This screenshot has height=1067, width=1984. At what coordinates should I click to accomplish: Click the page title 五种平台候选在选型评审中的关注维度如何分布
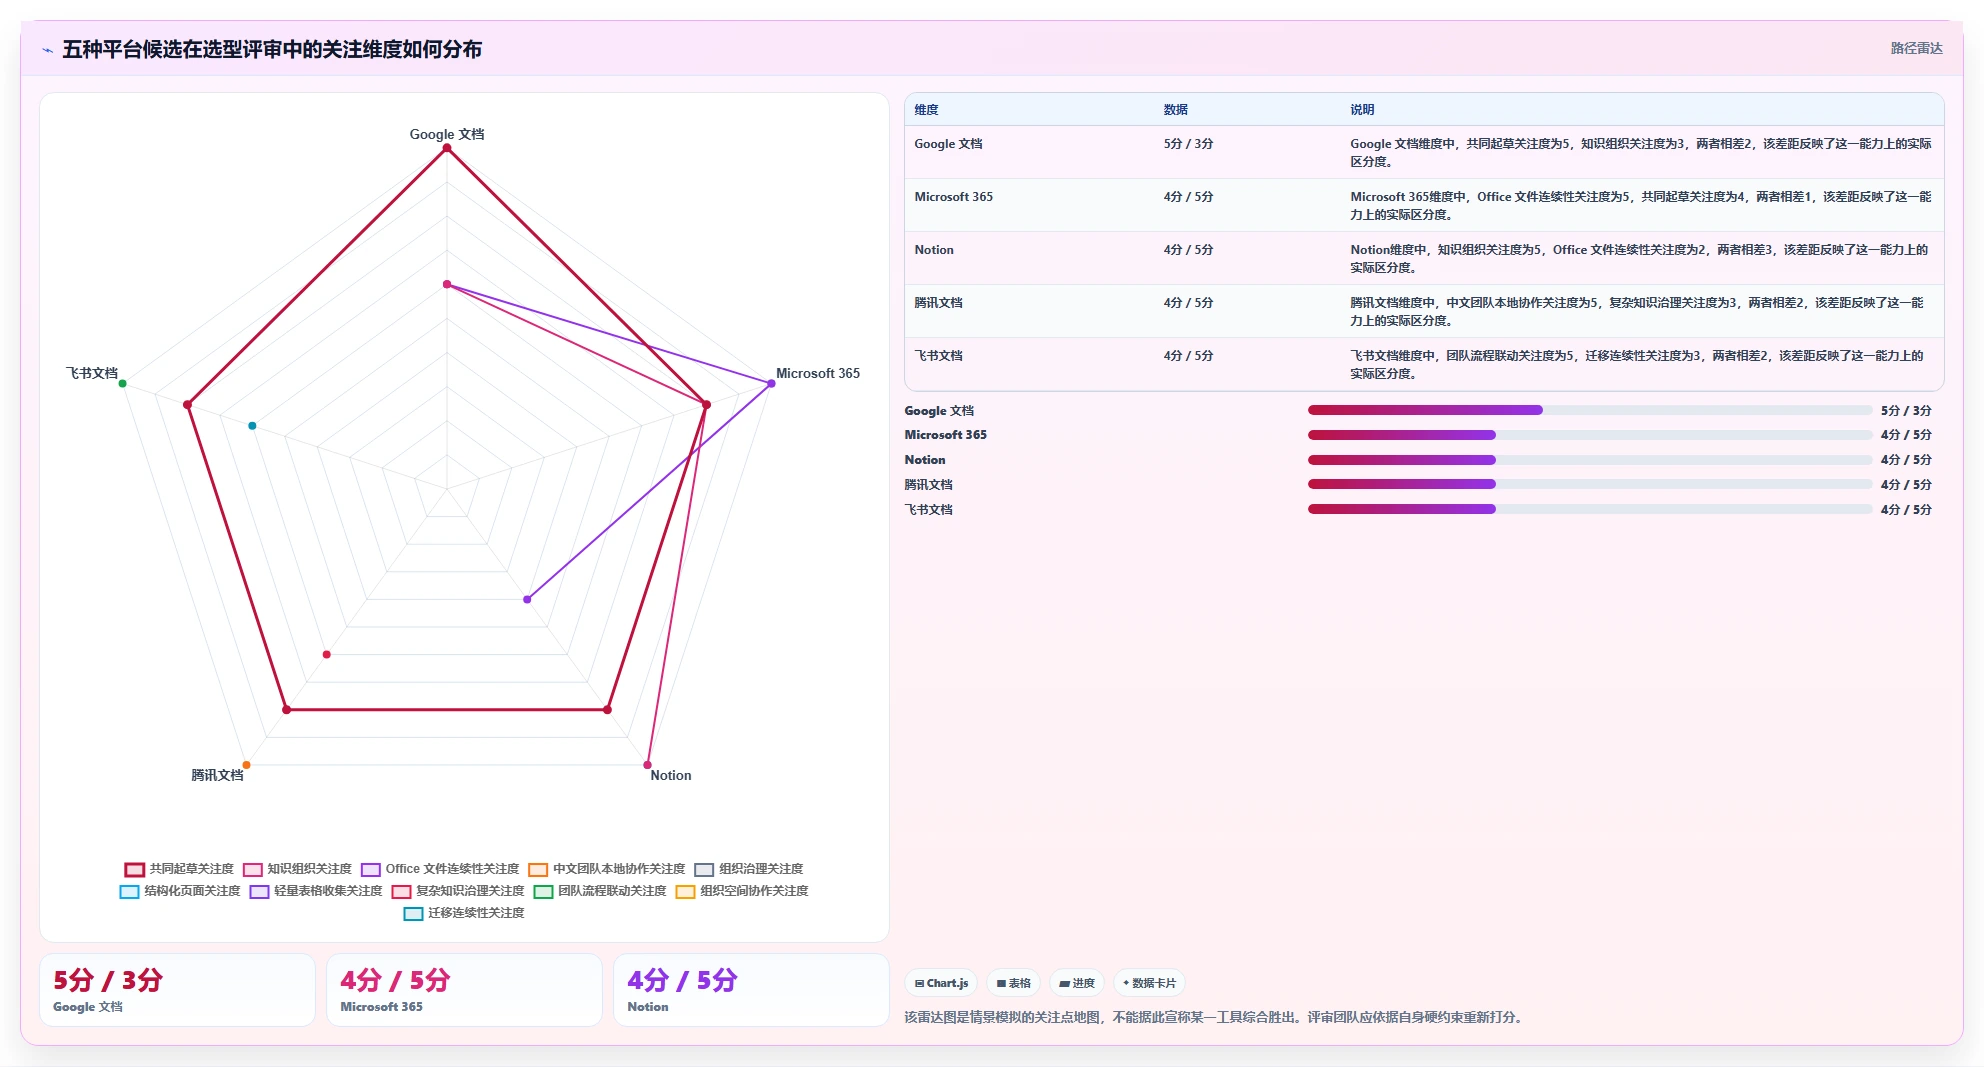coord(272,50)
